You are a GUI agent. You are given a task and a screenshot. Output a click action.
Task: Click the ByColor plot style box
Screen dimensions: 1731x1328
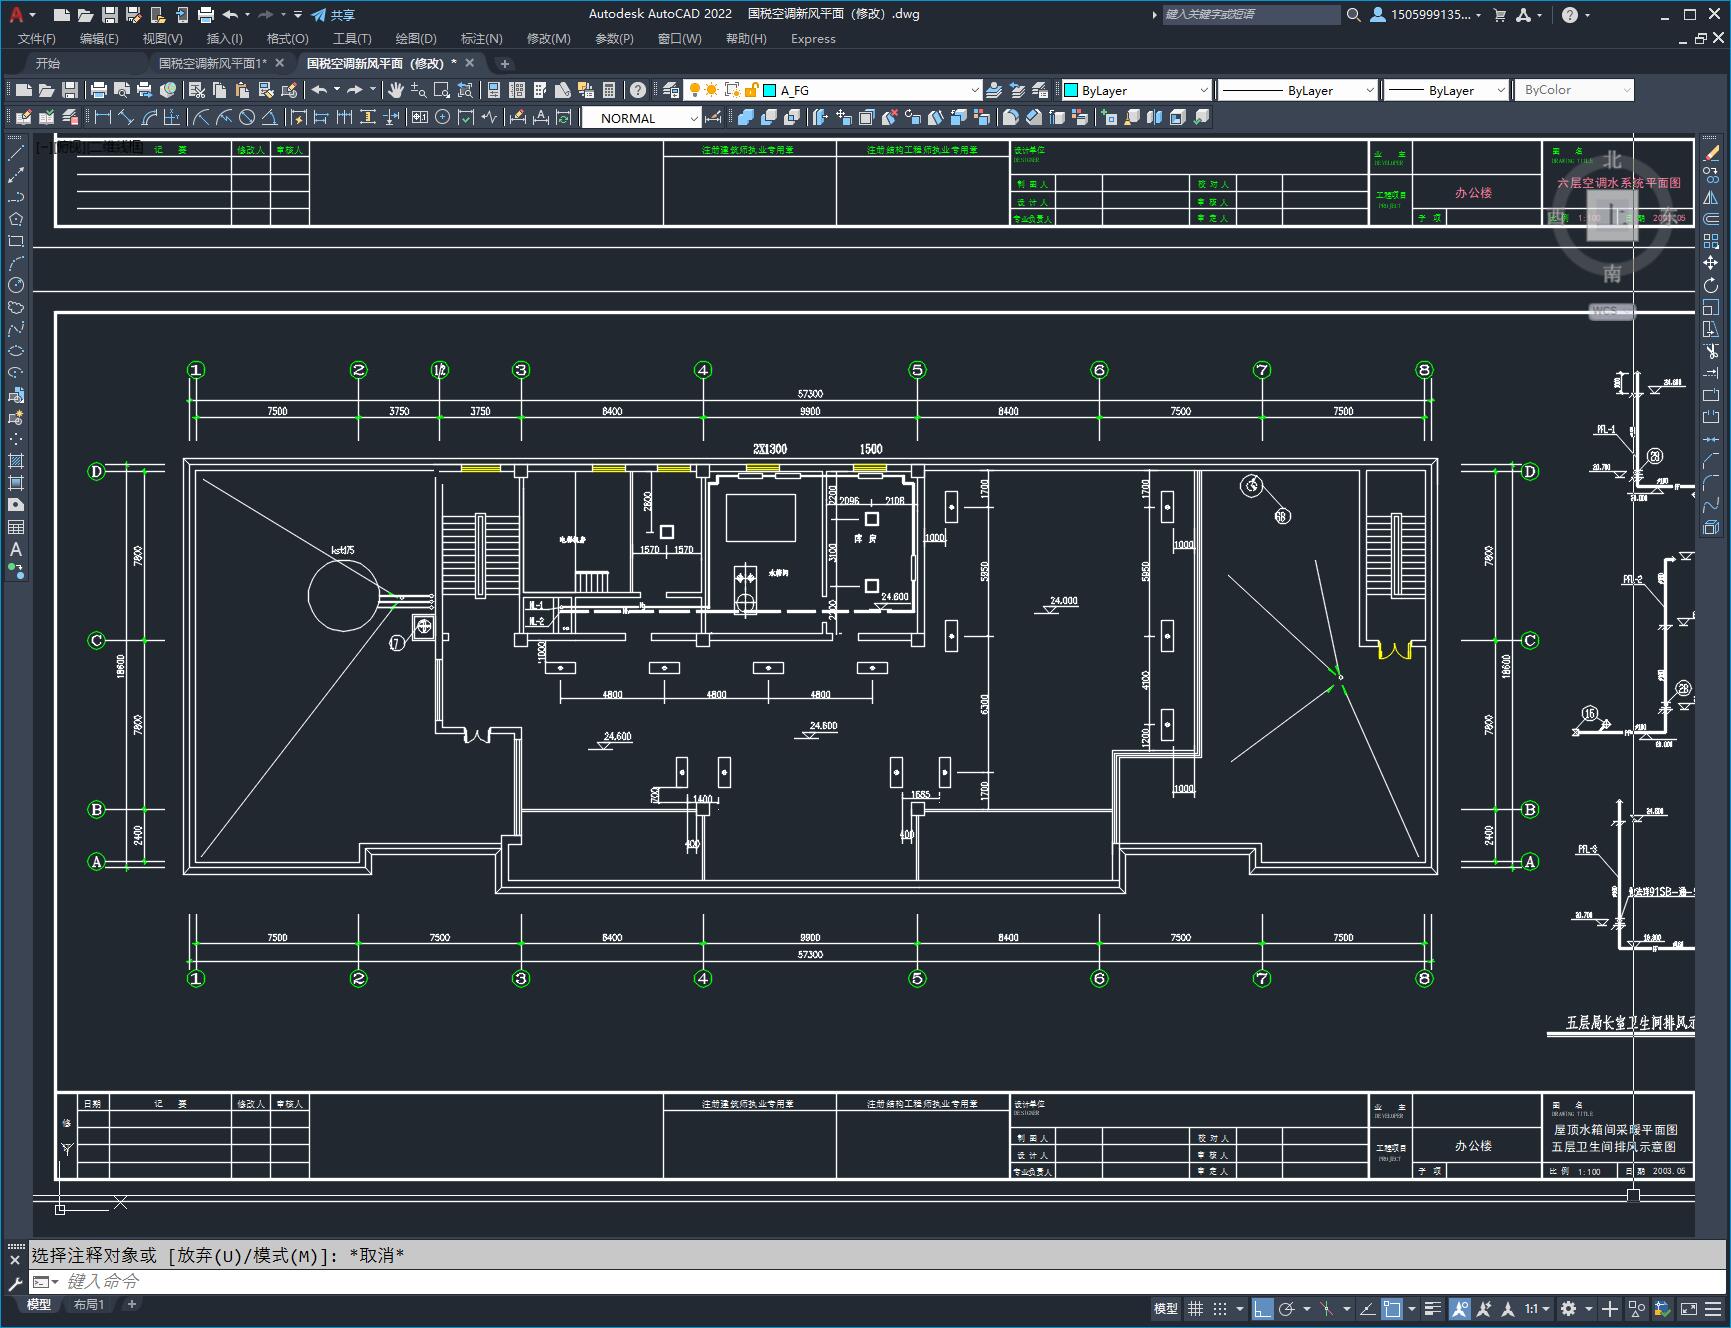click(x=1574, y=90)
